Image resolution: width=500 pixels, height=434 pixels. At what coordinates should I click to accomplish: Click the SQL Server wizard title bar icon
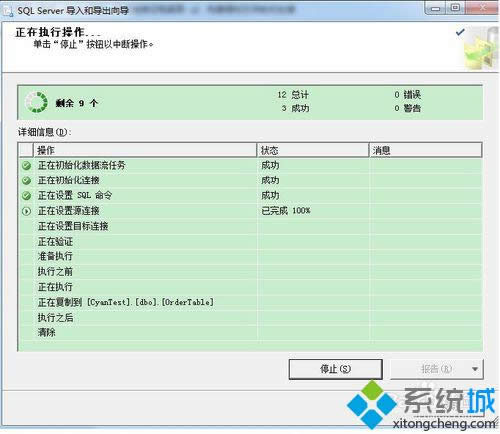tap(7, 11)
